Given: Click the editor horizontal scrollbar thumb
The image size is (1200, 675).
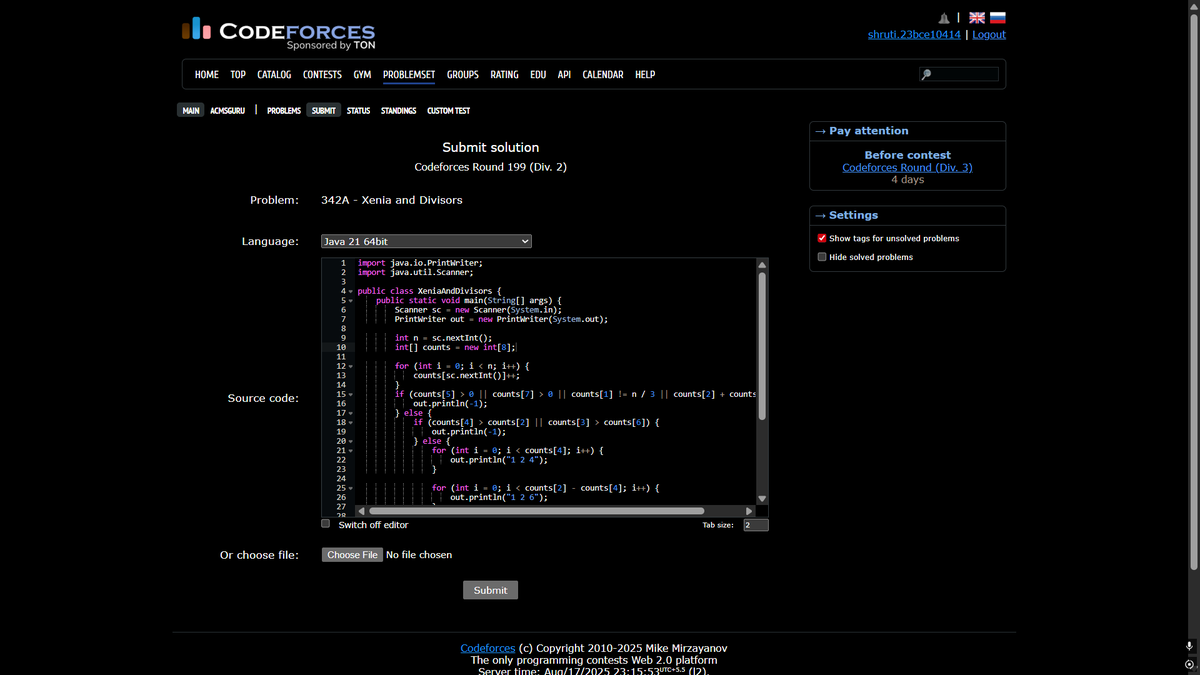Looking at the screenshot, I should click(537, 511).
